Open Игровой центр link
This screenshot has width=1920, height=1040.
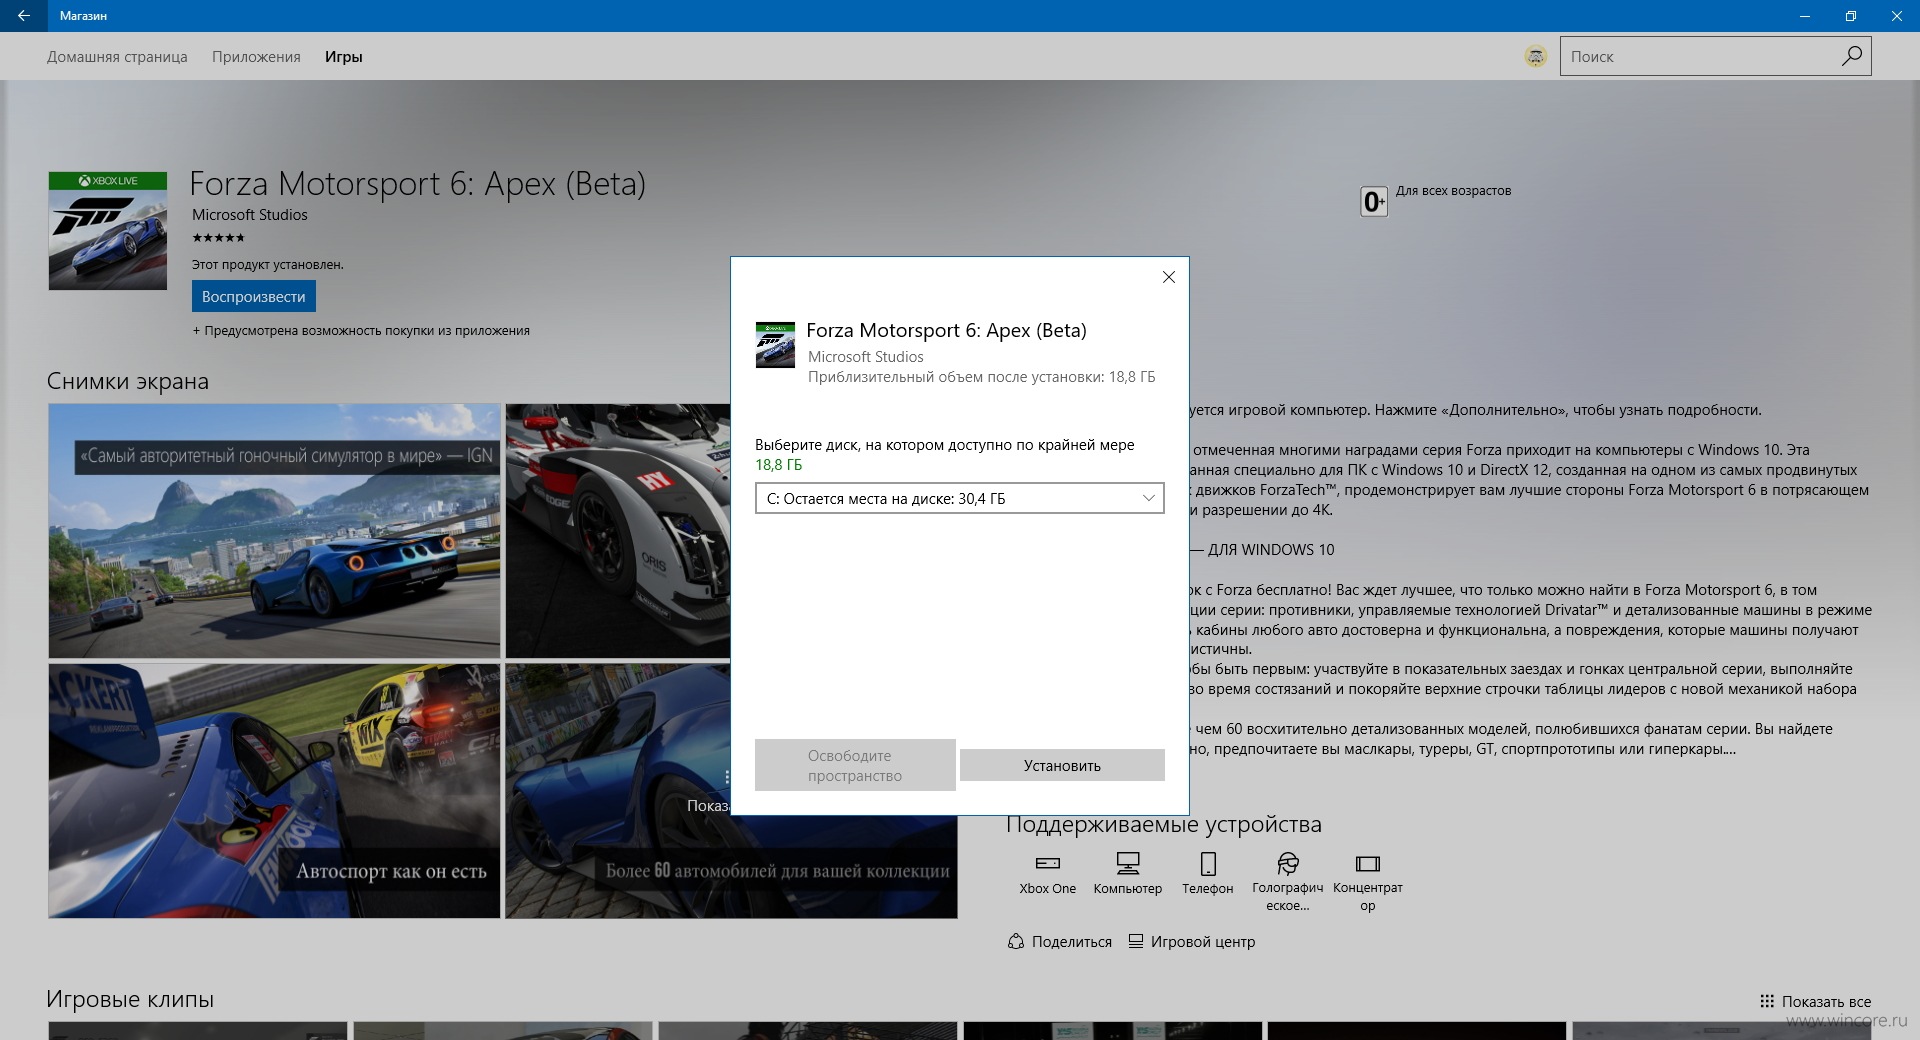[1191, 941]
